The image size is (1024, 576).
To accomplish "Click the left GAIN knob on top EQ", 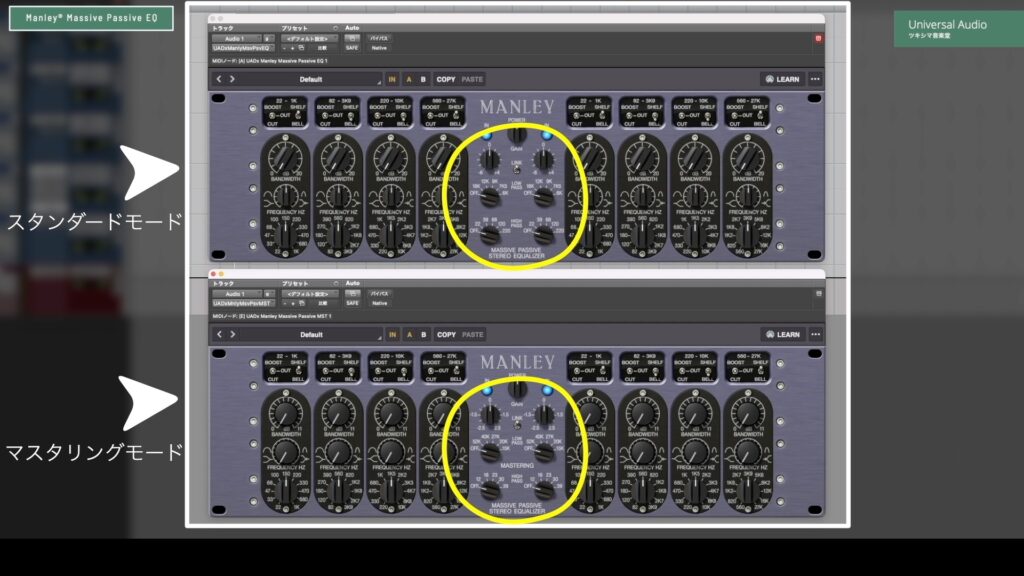I will 489,160.
